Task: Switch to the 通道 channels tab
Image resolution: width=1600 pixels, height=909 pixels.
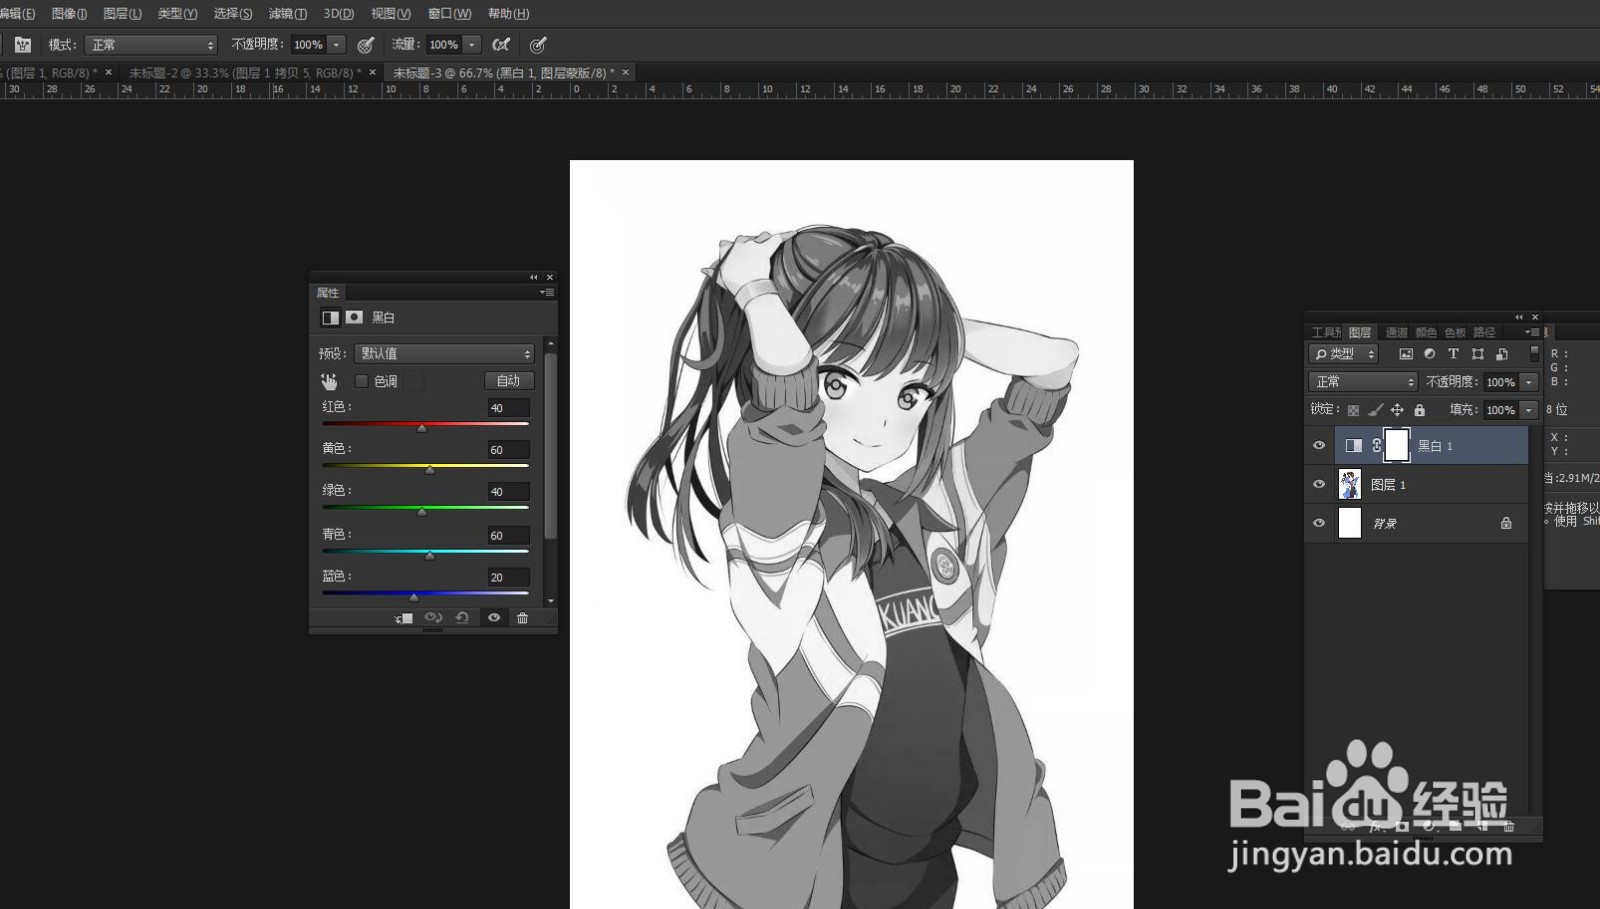Action: point(1396,332)
